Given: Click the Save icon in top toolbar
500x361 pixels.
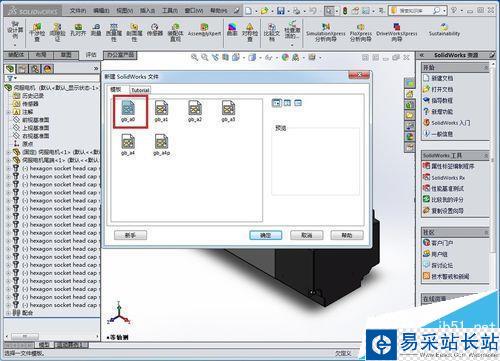Looking at the screenshot, I should point(281,11).
